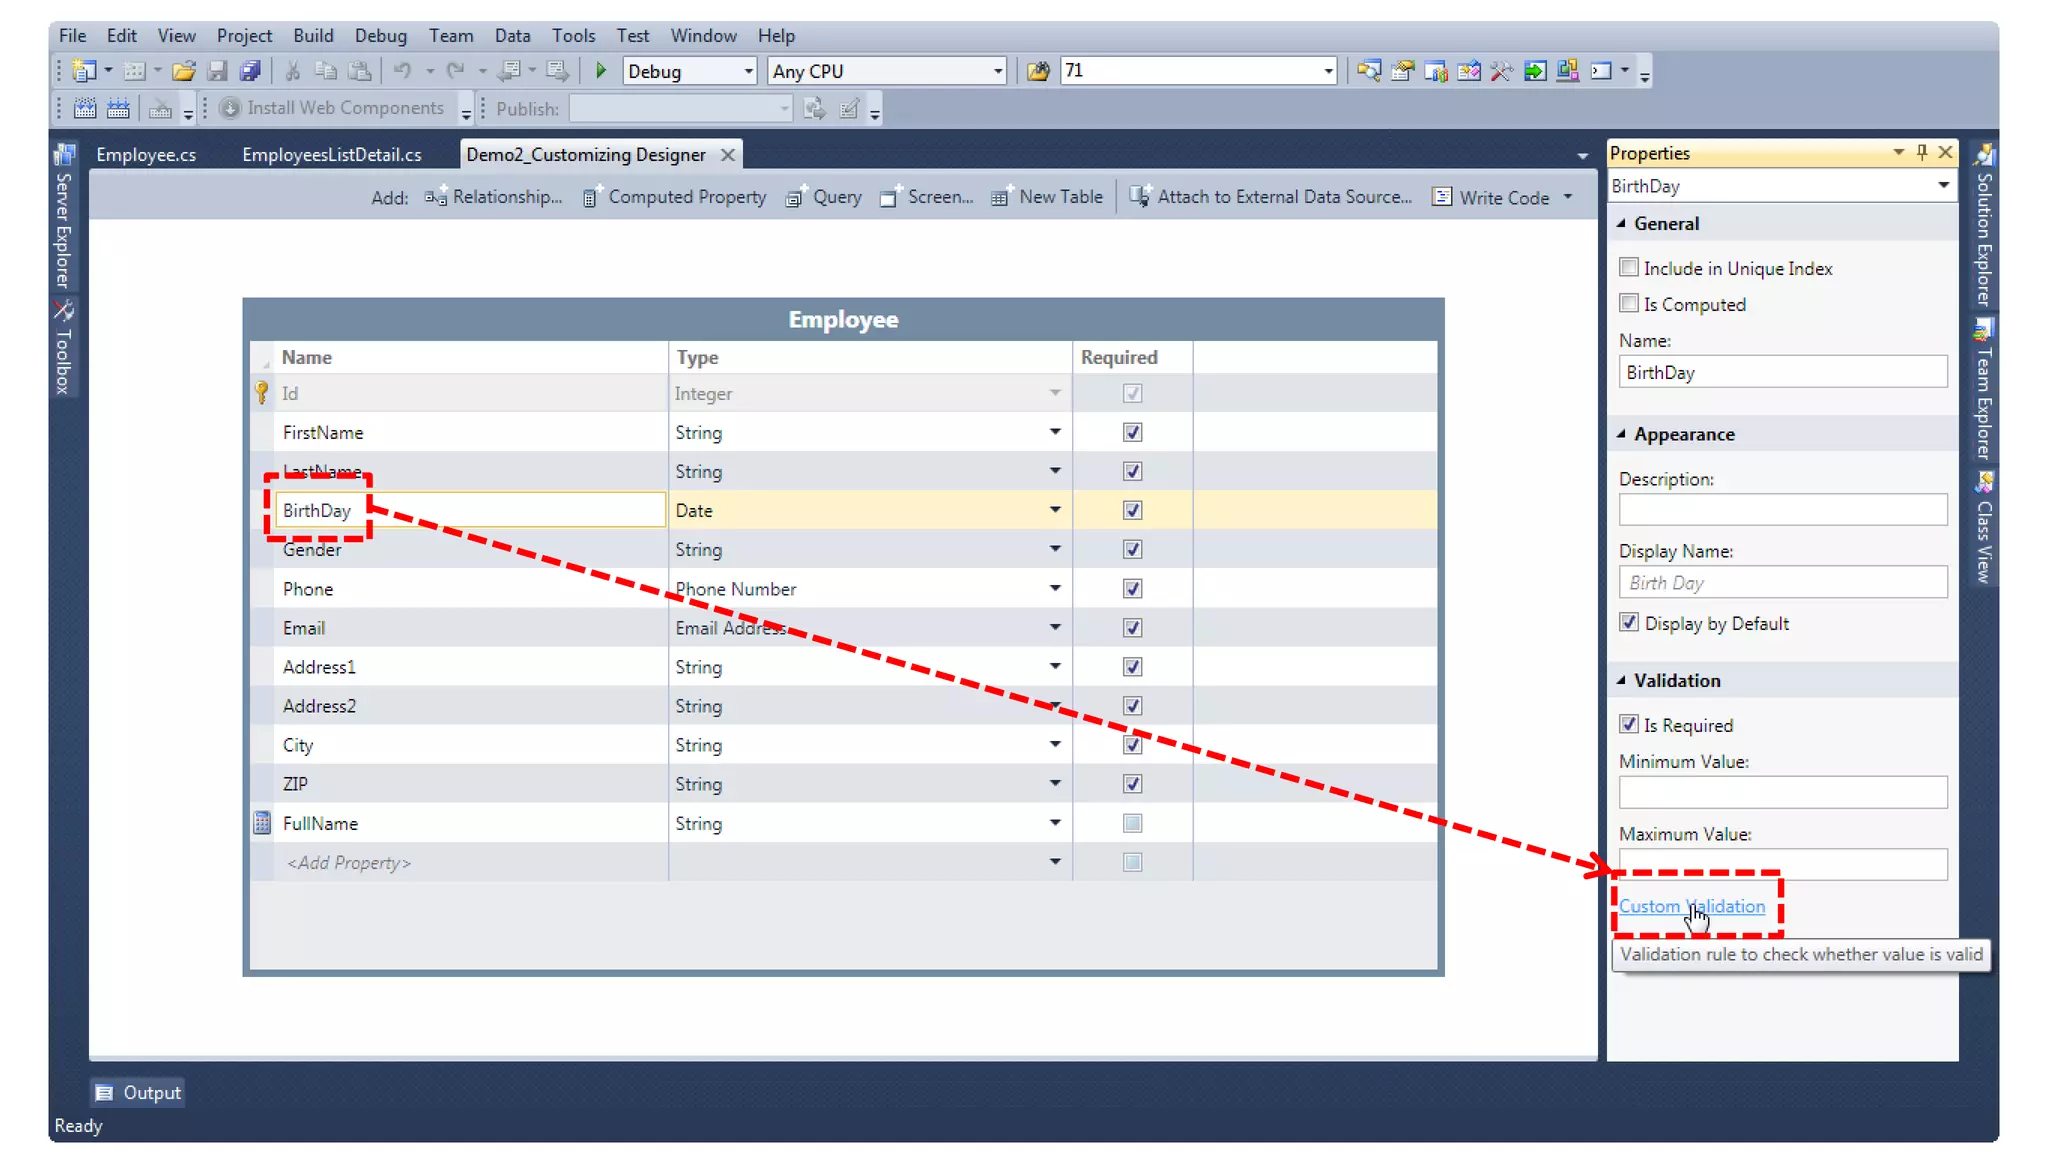Toggle Display by Default checkbox
Screen dimensions: 2048x1155
point(1629,623)
